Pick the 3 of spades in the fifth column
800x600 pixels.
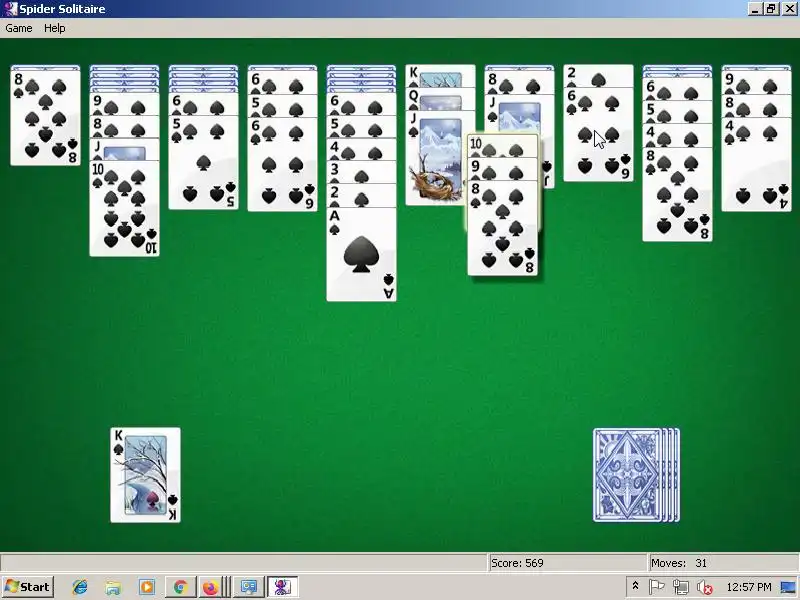[361, 173]
